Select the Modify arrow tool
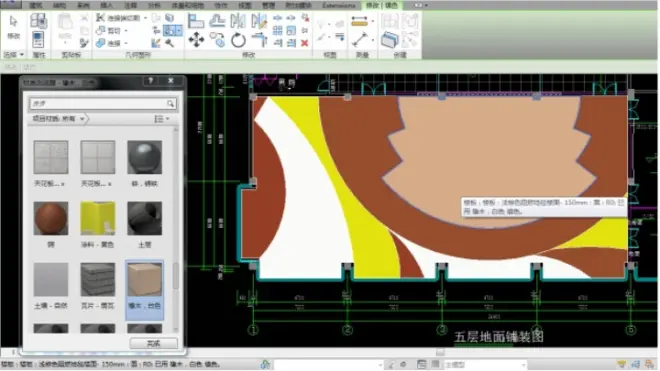Image resolution: width=660 pixels, height=371 pixels. point(13,21)
